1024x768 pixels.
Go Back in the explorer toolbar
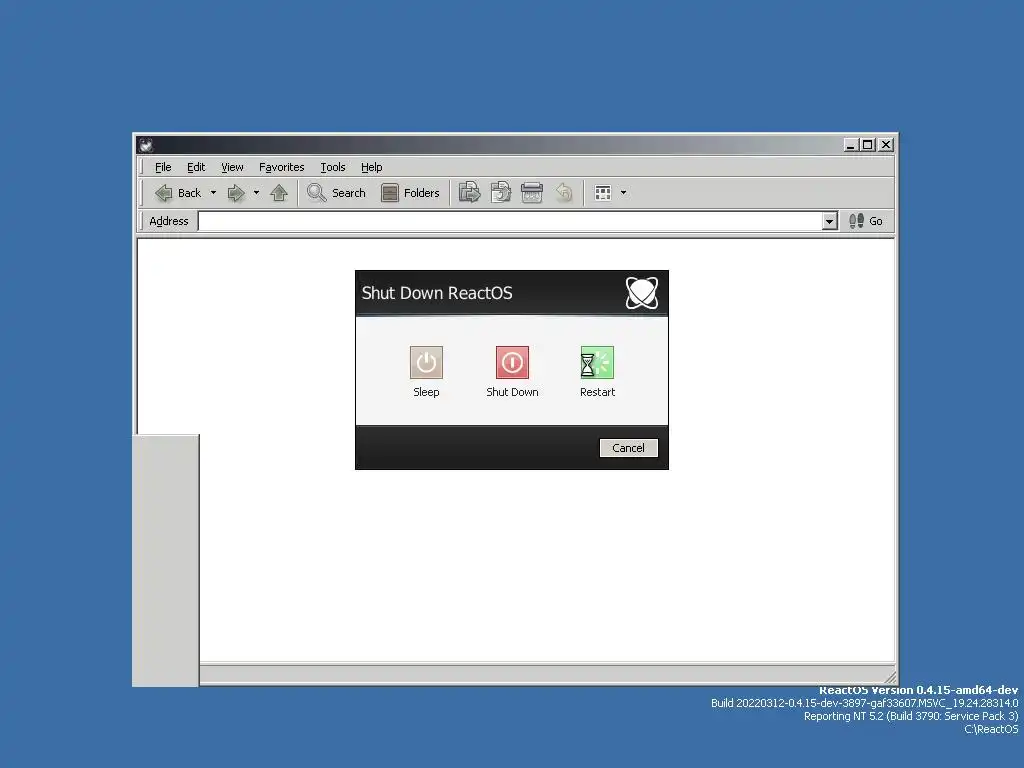click(x=178, y=193)
